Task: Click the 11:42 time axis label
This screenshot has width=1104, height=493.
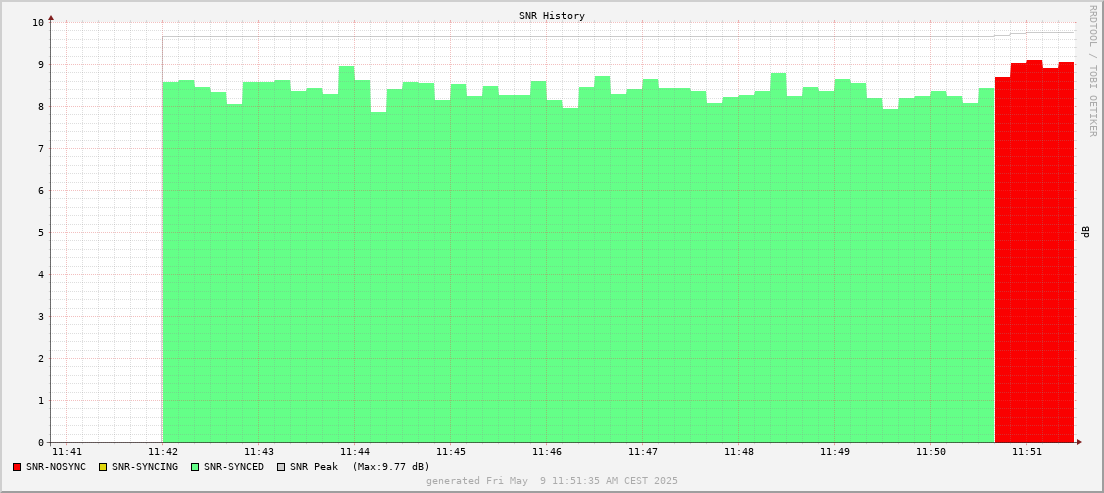Action: pyautogui.click(x=163, y=451)
